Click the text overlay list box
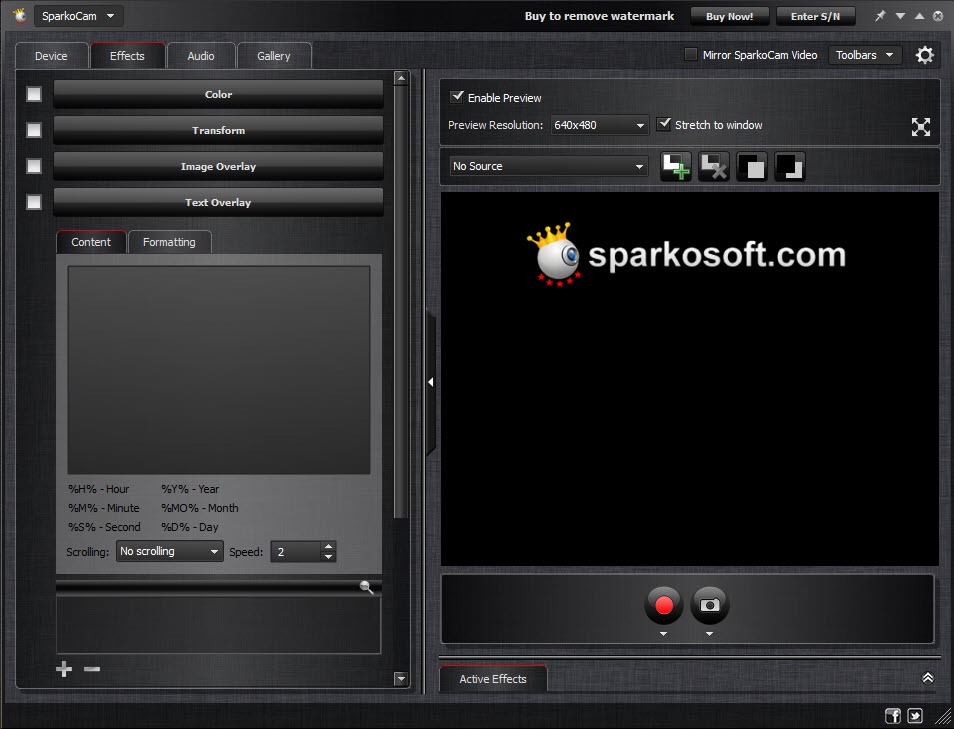The image size is (954, 729). [x=218, y=625]
